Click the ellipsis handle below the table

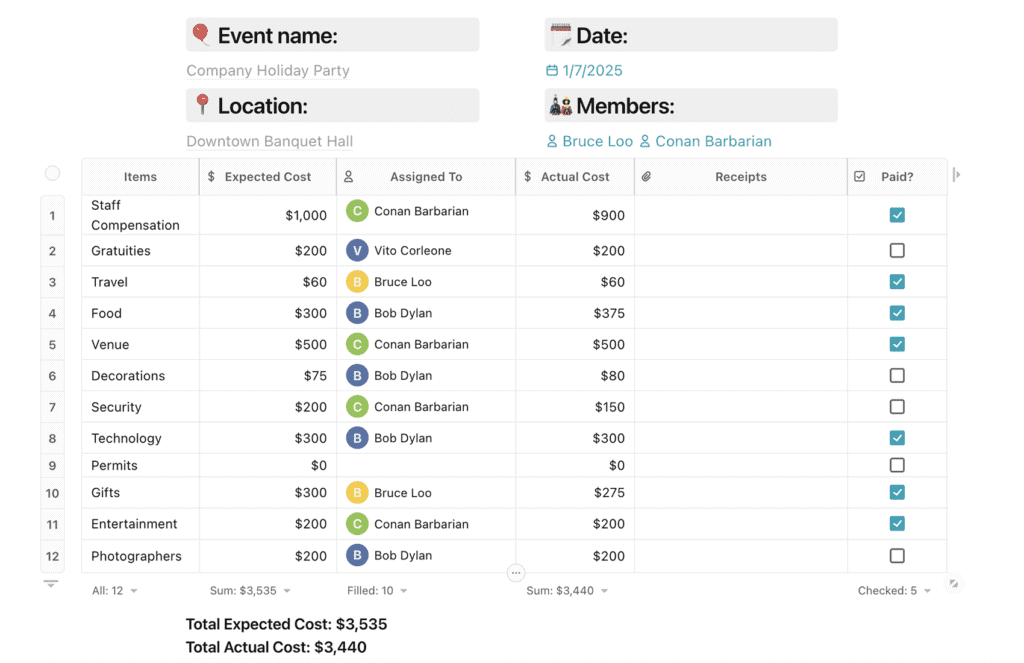[x=515, y=573]
